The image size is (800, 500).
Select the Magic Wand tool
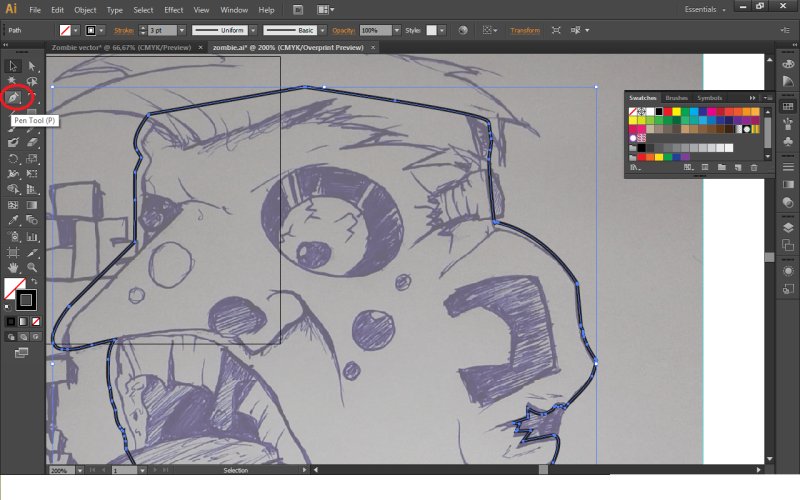(x=13, y=81)
